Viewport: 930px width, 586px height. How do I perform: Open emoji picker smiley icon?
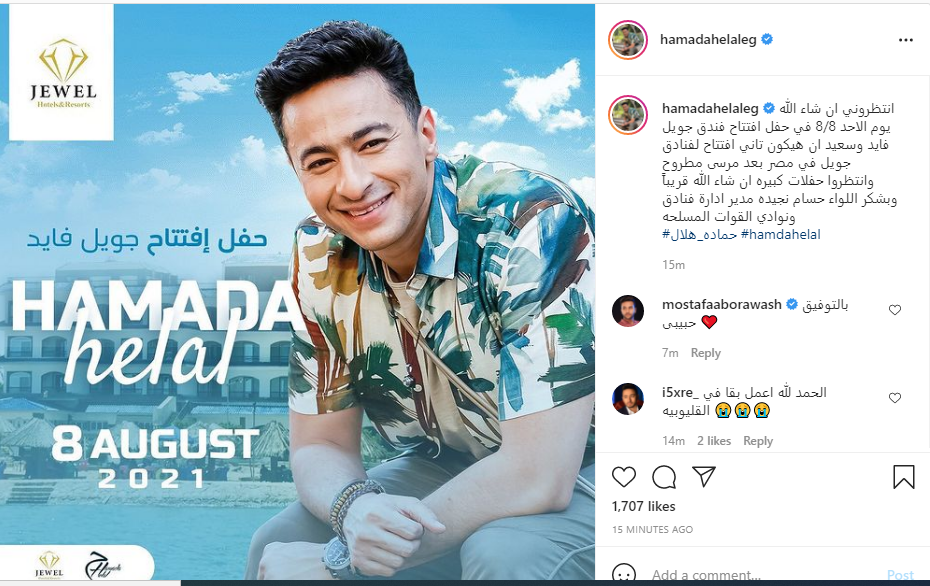coord(623,574)
